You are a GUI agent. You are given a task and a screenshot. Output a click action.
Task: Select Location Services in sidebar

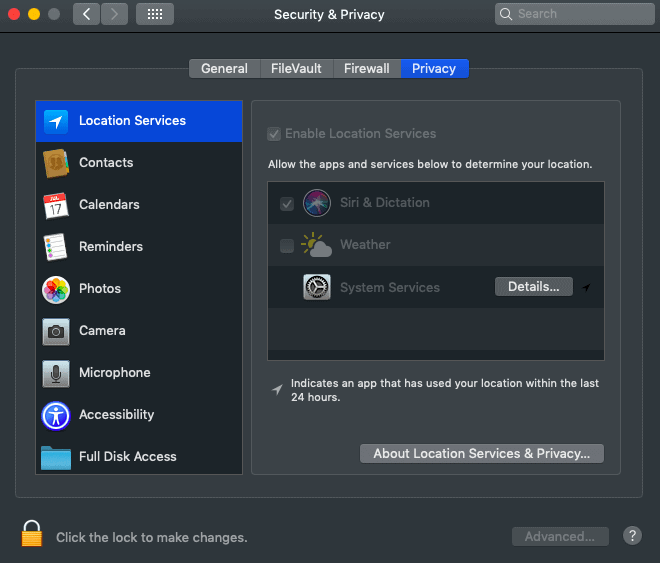click(139, 121)
